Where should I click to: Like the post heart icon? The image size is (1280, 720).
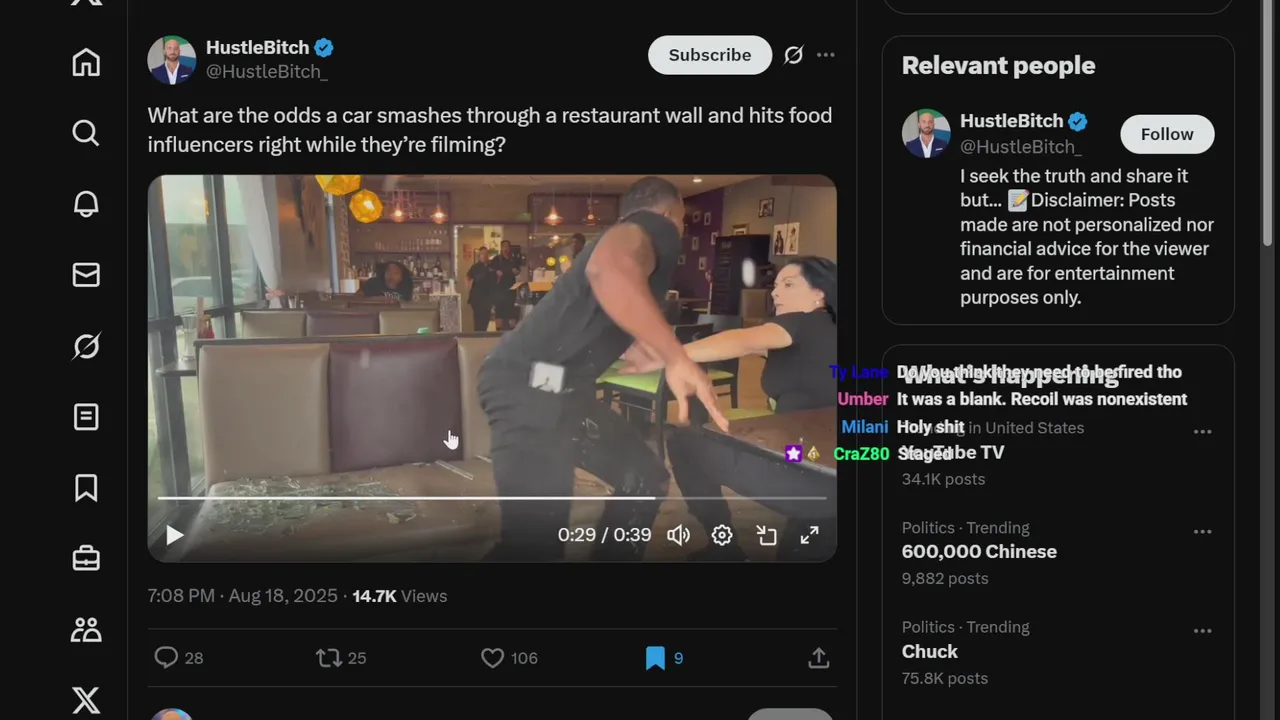point(509,658)
